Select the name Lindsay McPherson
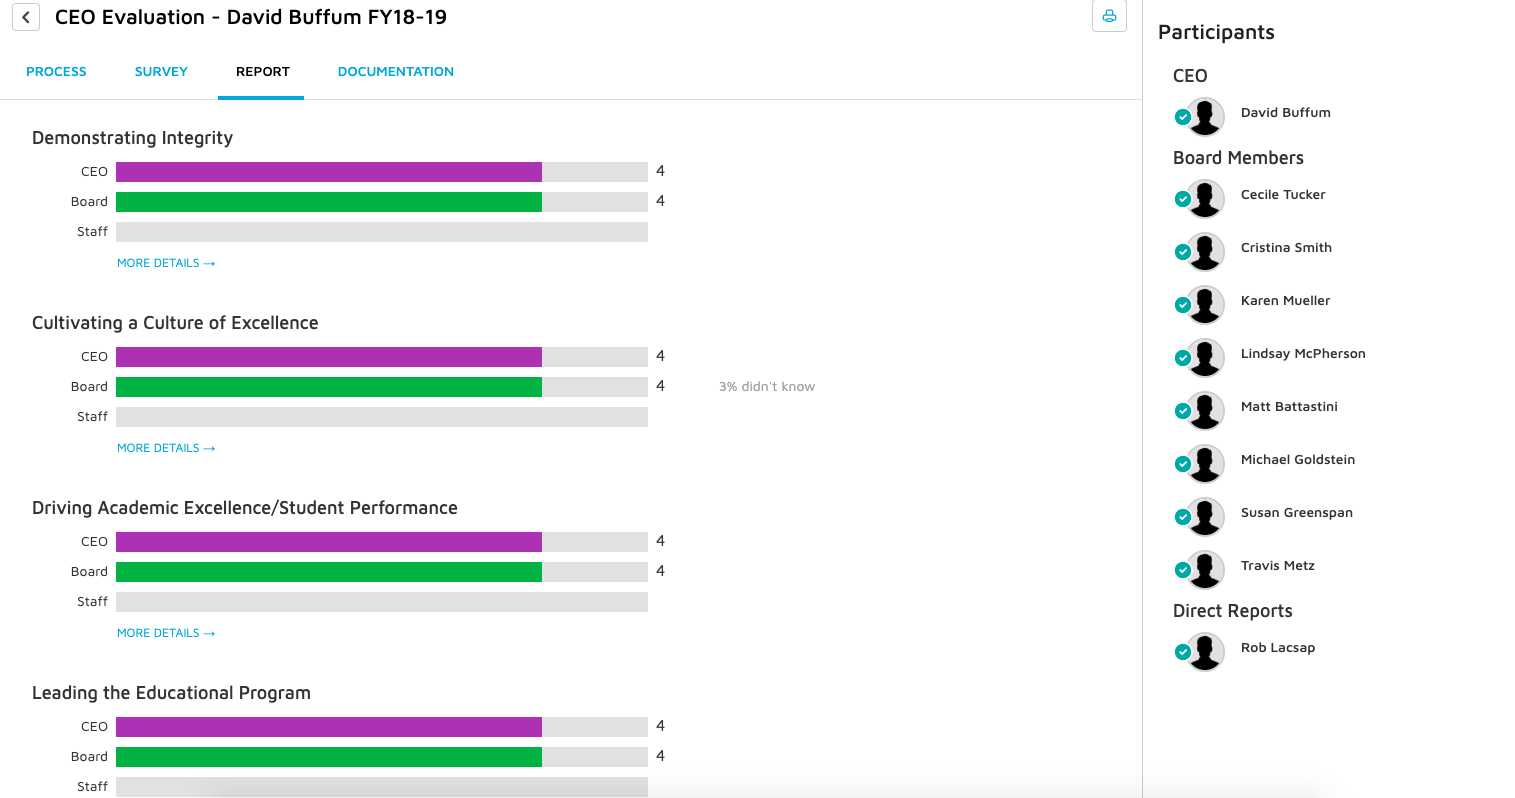This screenshot has width=1515, height=798. click(x=1303, y=354)
